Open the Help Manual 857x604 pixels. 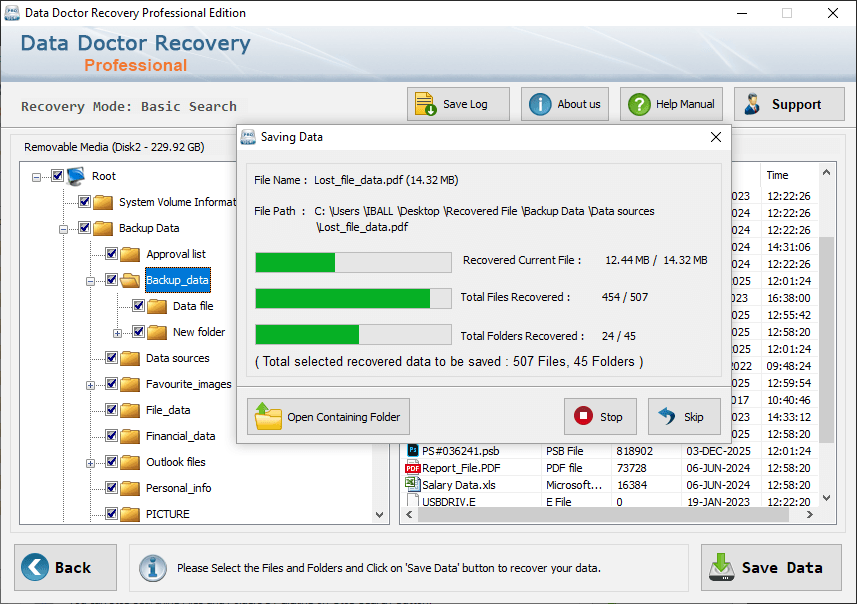coord(671,104)
